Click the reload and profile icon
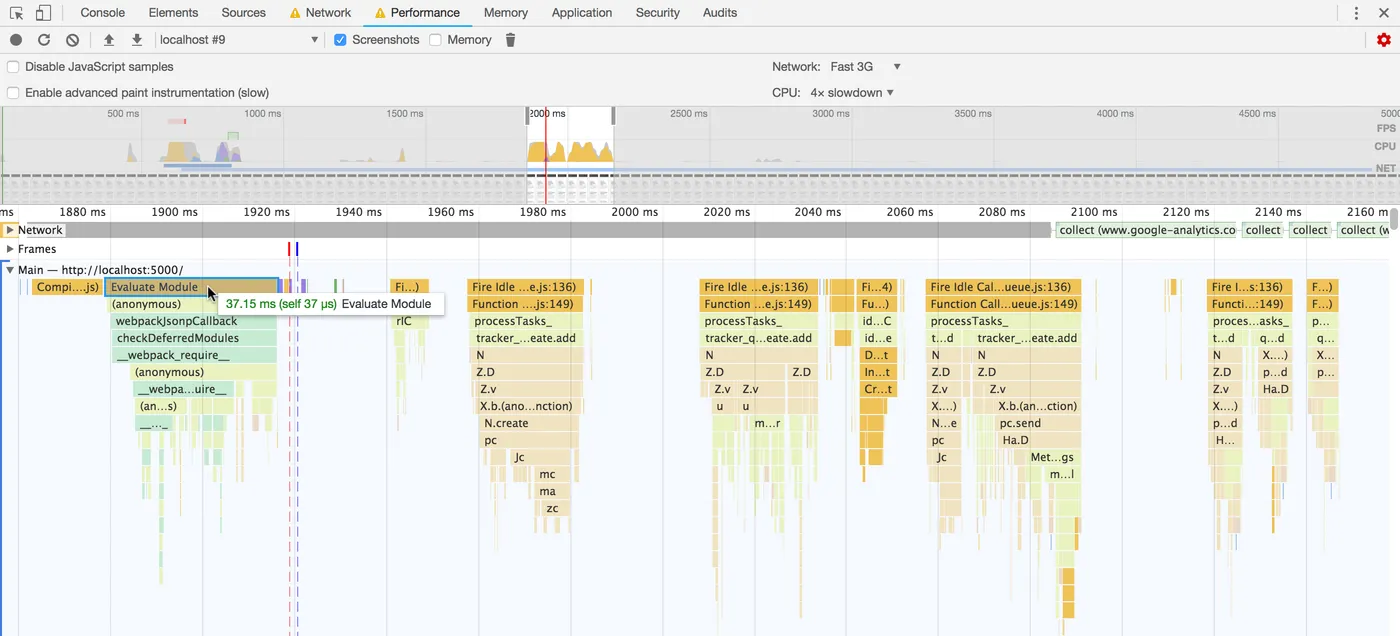The image size is (1400, 636). (x=44, y=40)
